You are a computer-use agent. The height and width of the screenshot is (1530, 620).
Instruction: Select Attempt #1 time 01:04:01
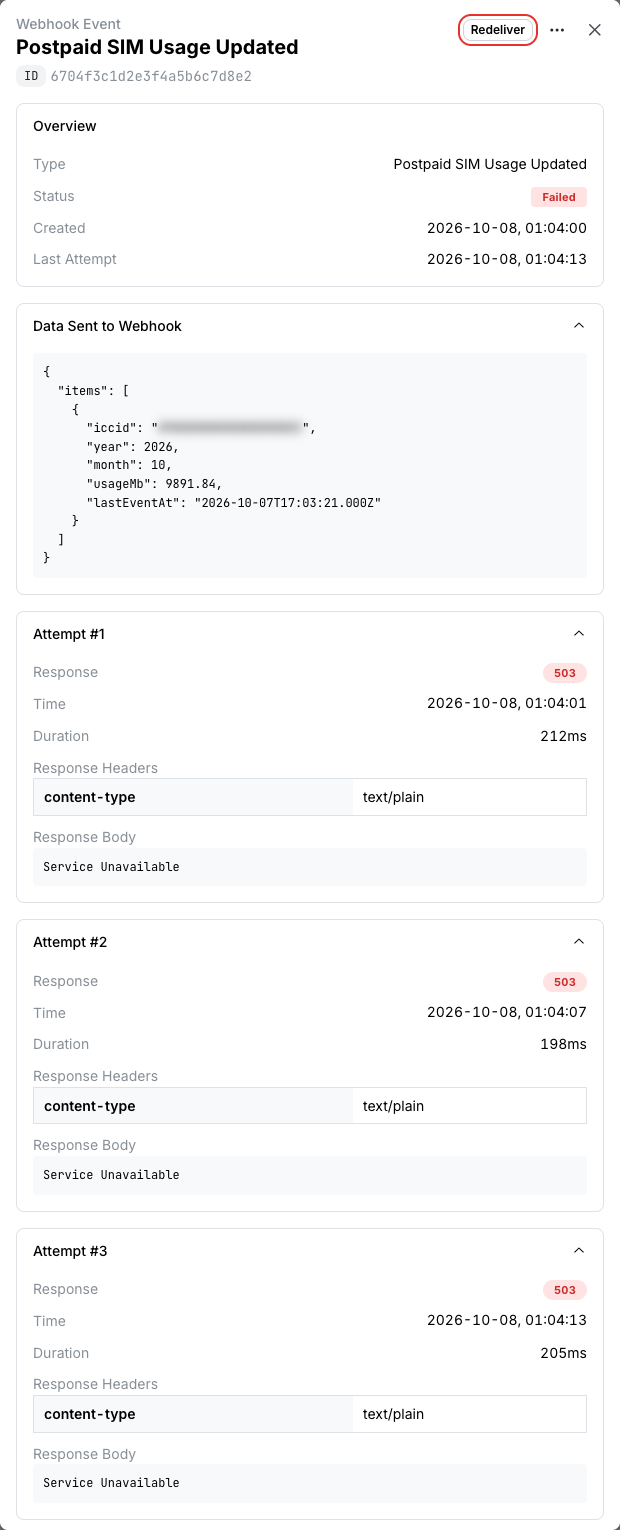pos(507,704)
